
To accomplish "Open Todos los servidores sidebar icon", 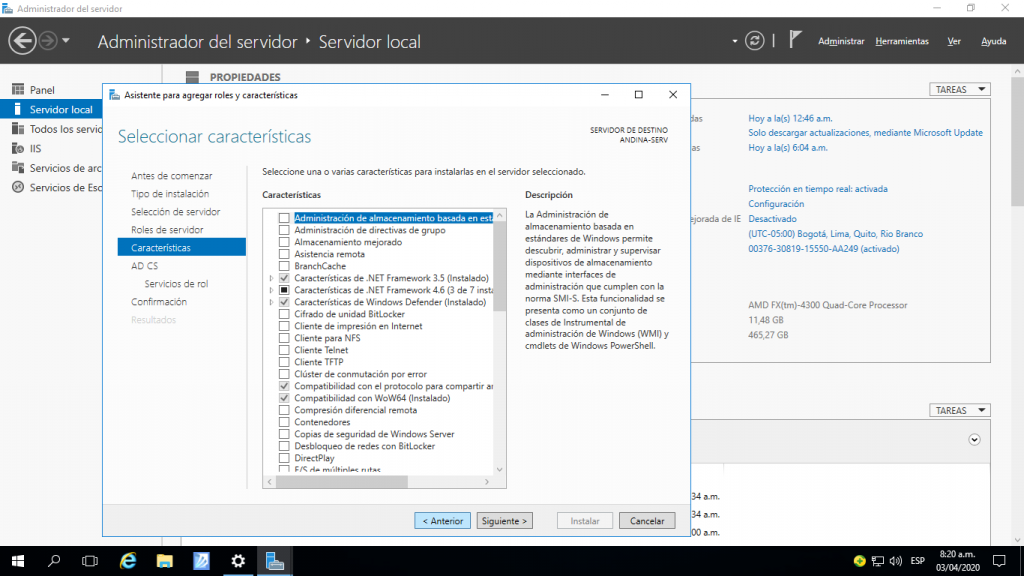I will [x=18, y=129].
